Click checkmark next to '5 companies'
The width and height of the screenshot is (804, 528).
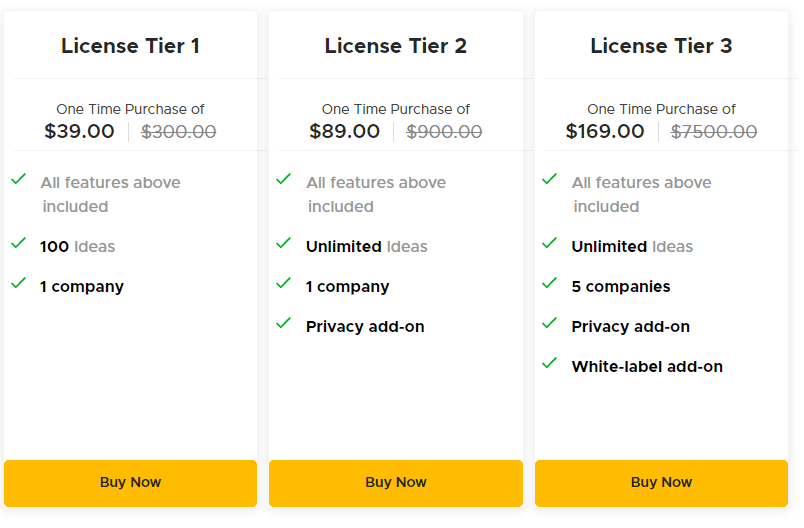pos(549,283)
